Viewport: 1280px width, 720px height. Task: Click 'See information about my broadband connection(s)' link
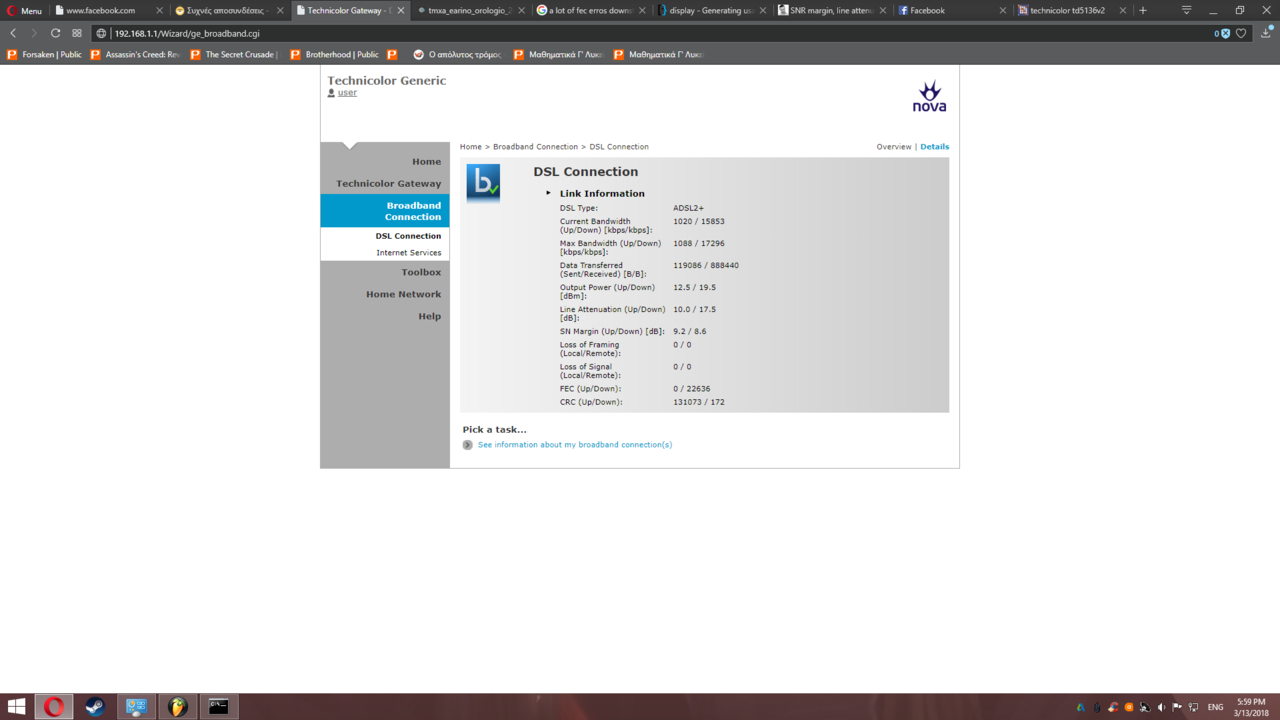coord(575,445)
